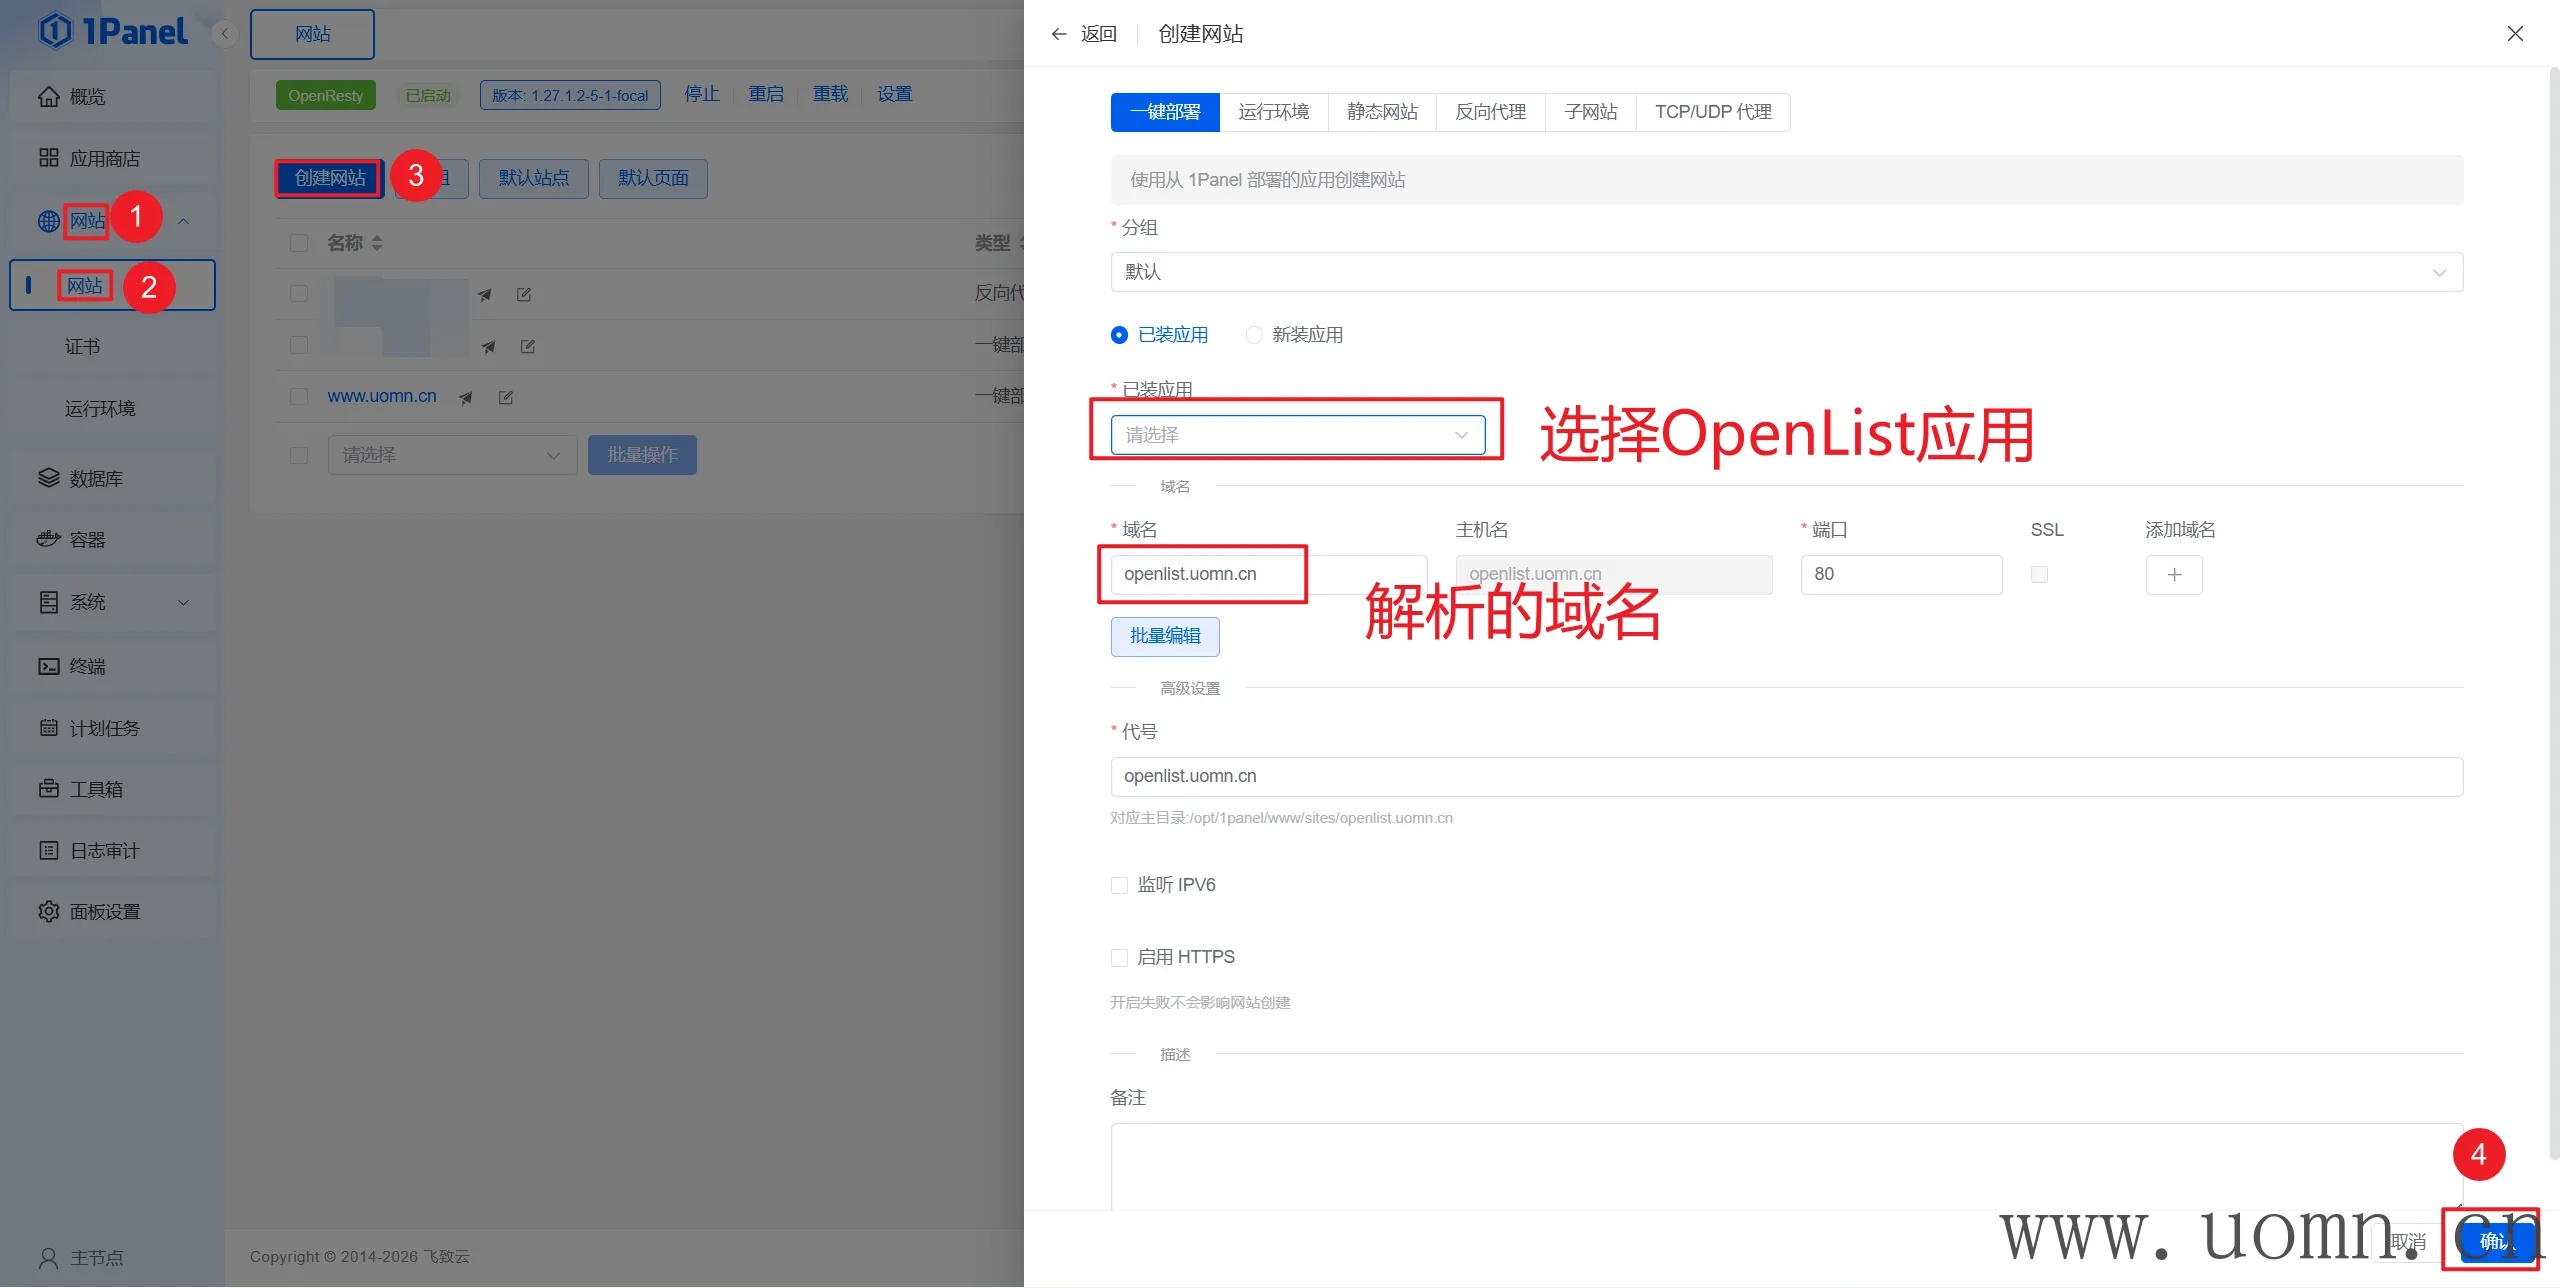2560x1288 pixels.
Task: Expand the 分组 默认 dropdown
Action: tap(1786, 272)
